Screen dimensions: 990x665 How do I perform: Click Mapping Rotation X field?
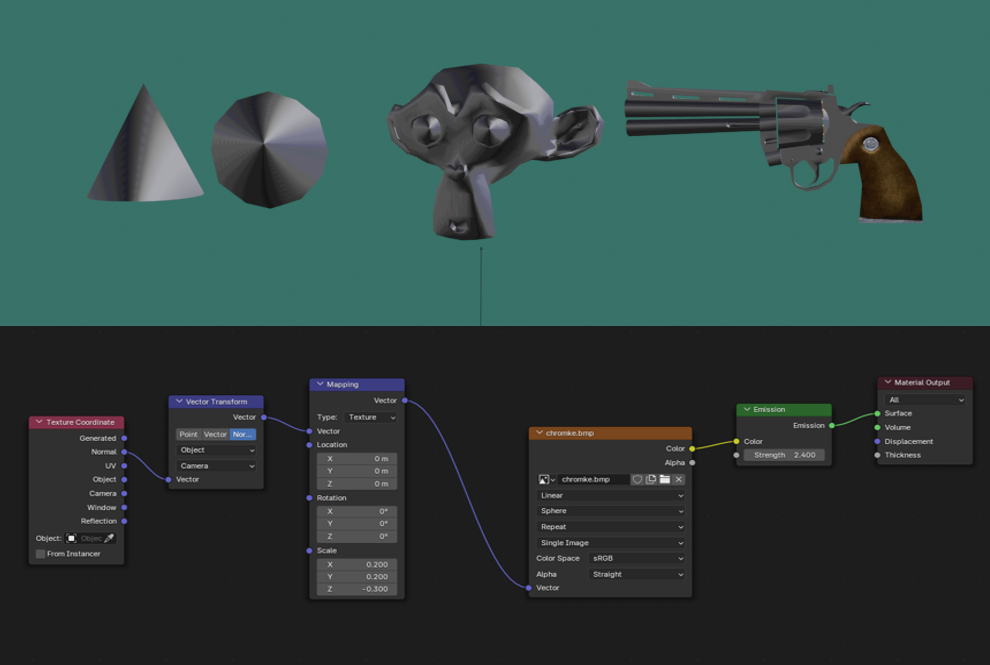[x=357, y=512]
